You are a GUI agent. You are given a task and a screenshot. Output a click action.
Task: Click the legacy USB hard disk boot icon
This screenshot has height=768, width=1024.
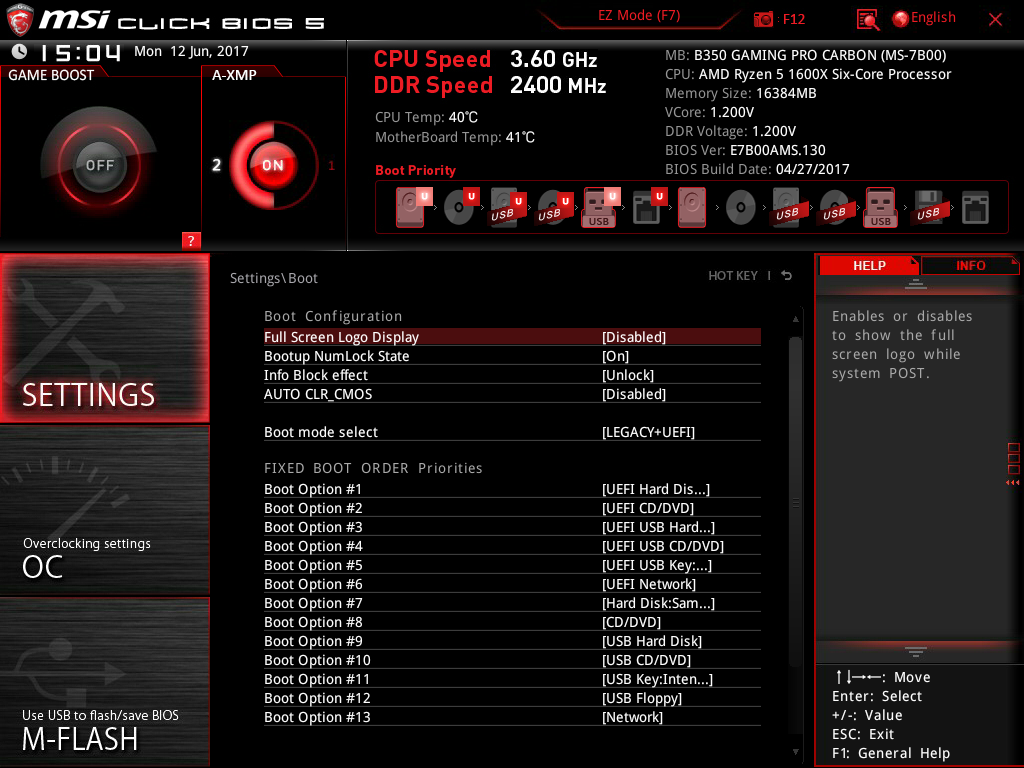click(x=787, y=207)
